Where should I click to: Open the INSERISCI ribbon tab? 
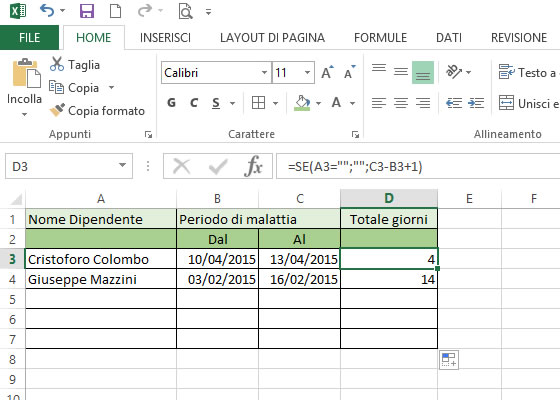pos(165,38)
